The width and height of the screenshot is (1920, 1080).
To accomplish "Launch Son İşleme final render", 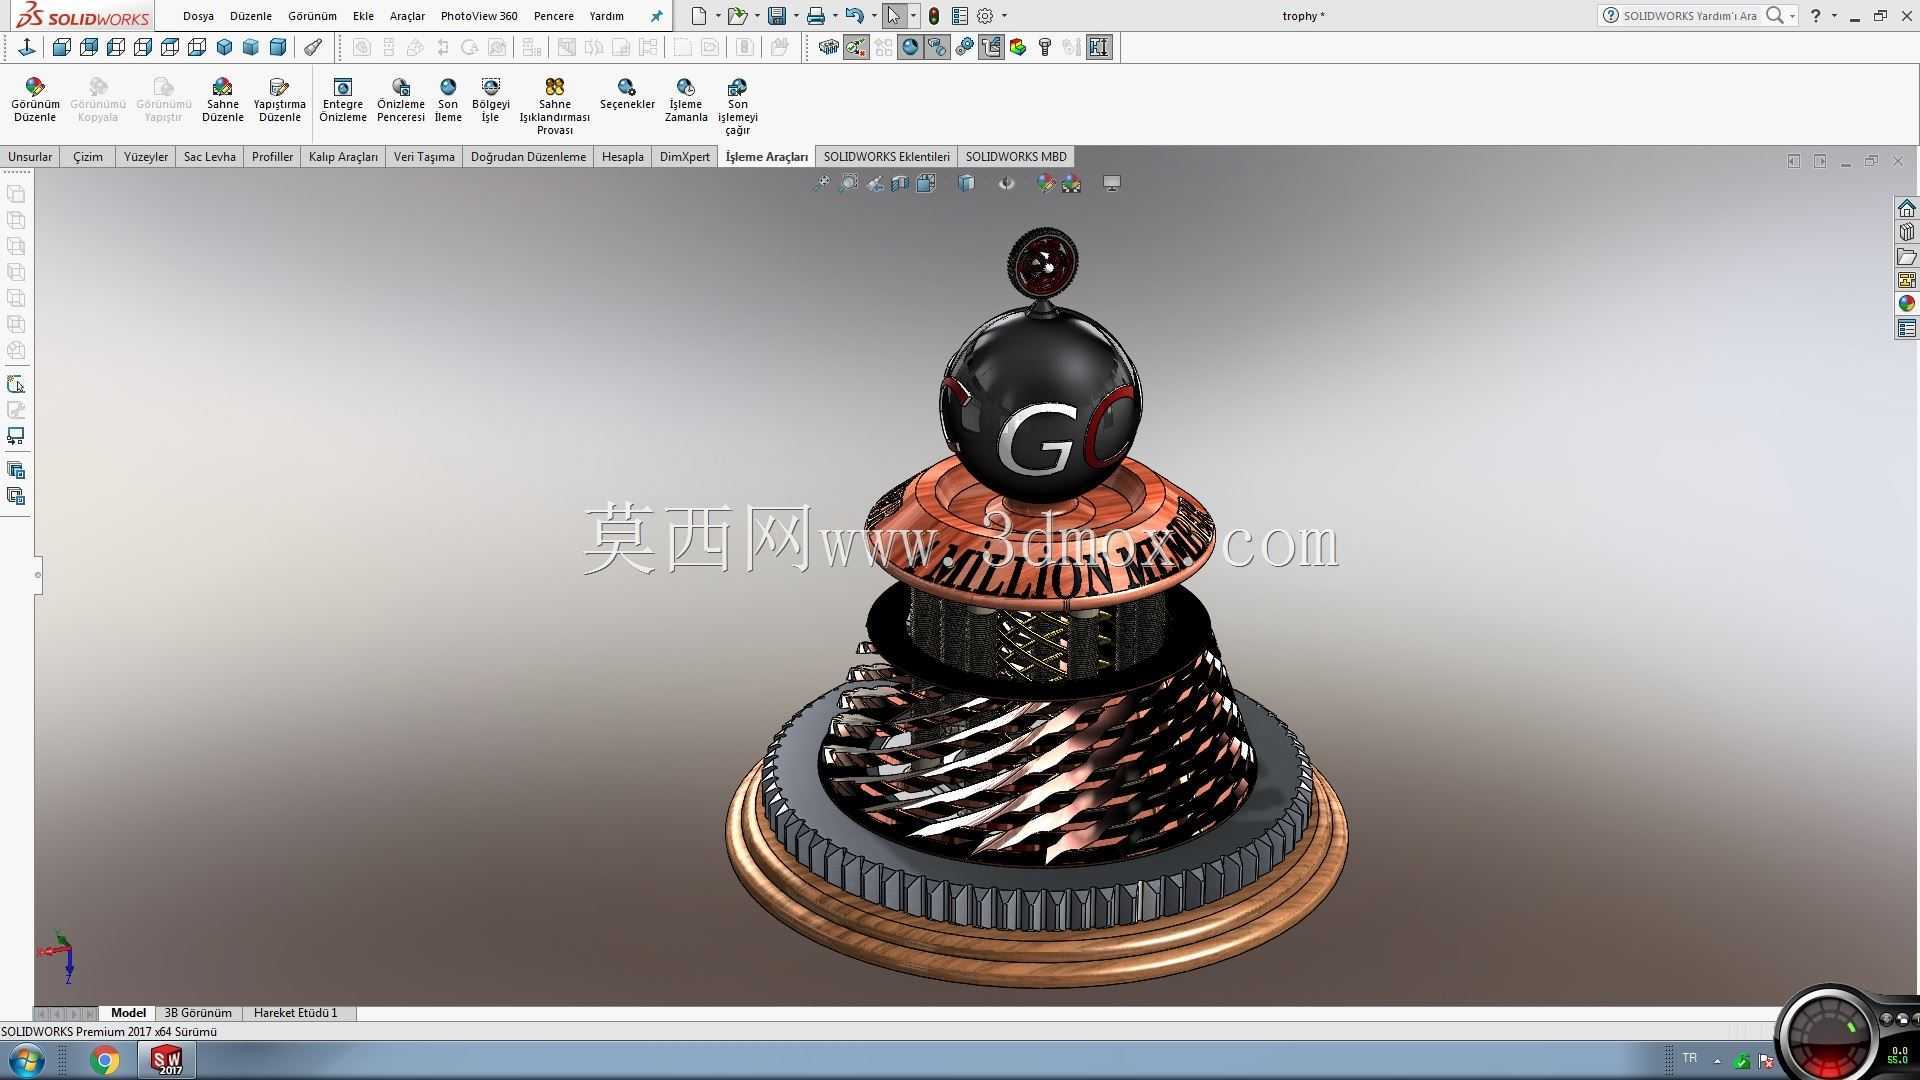I will pyautogui.click(x=448, y=100).
